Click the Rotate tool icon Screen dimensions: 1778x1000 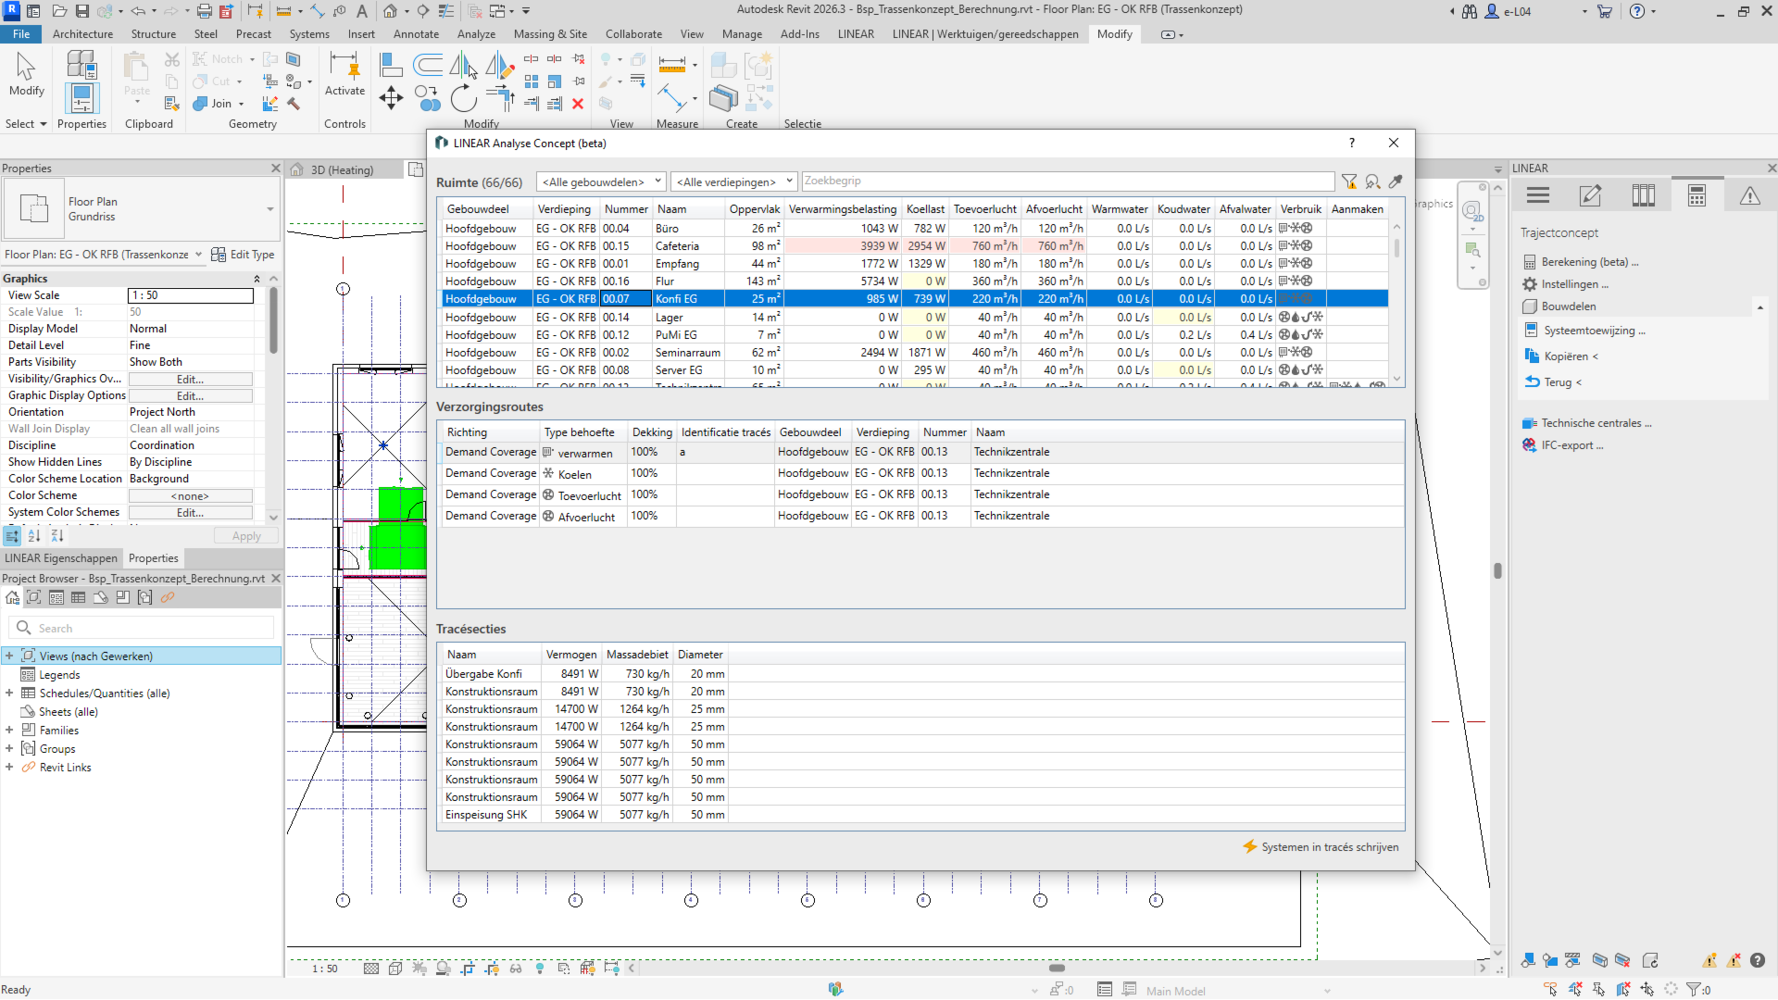(x=463, y=98)
